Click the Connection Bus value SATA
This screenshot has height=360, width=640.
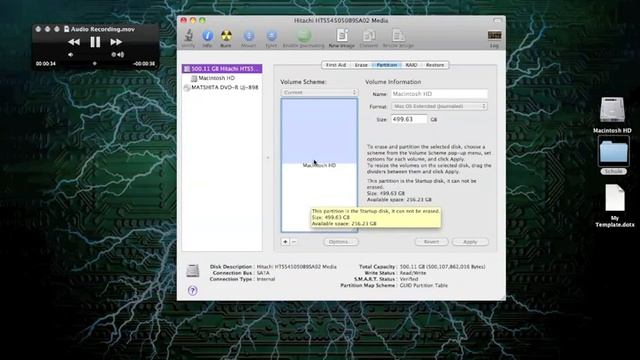[x=263, y=273]
